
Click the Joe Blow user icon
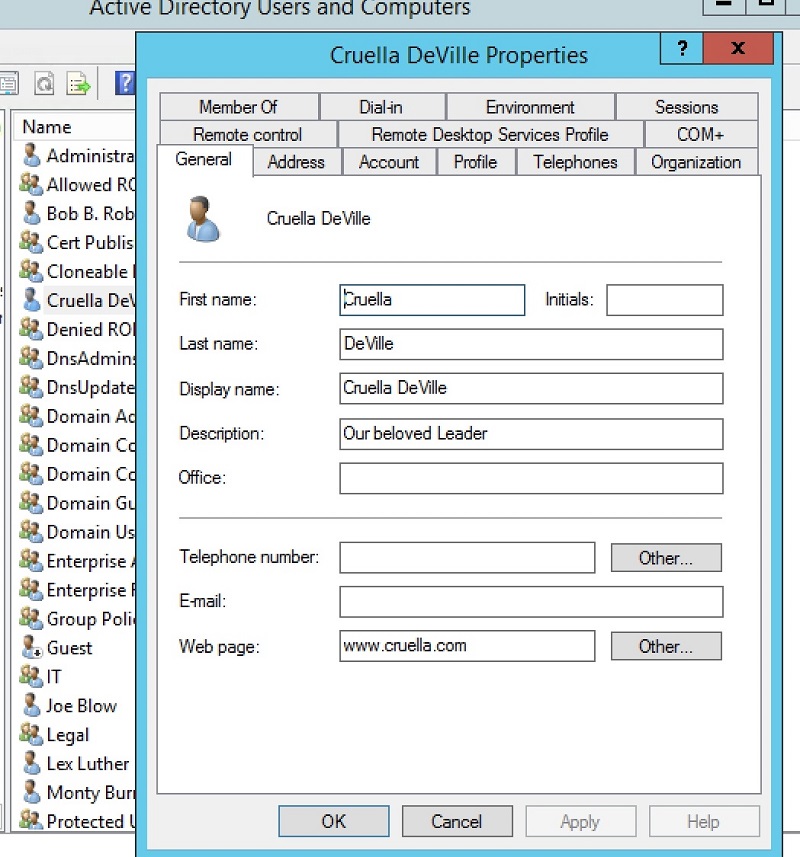point(31,705)
